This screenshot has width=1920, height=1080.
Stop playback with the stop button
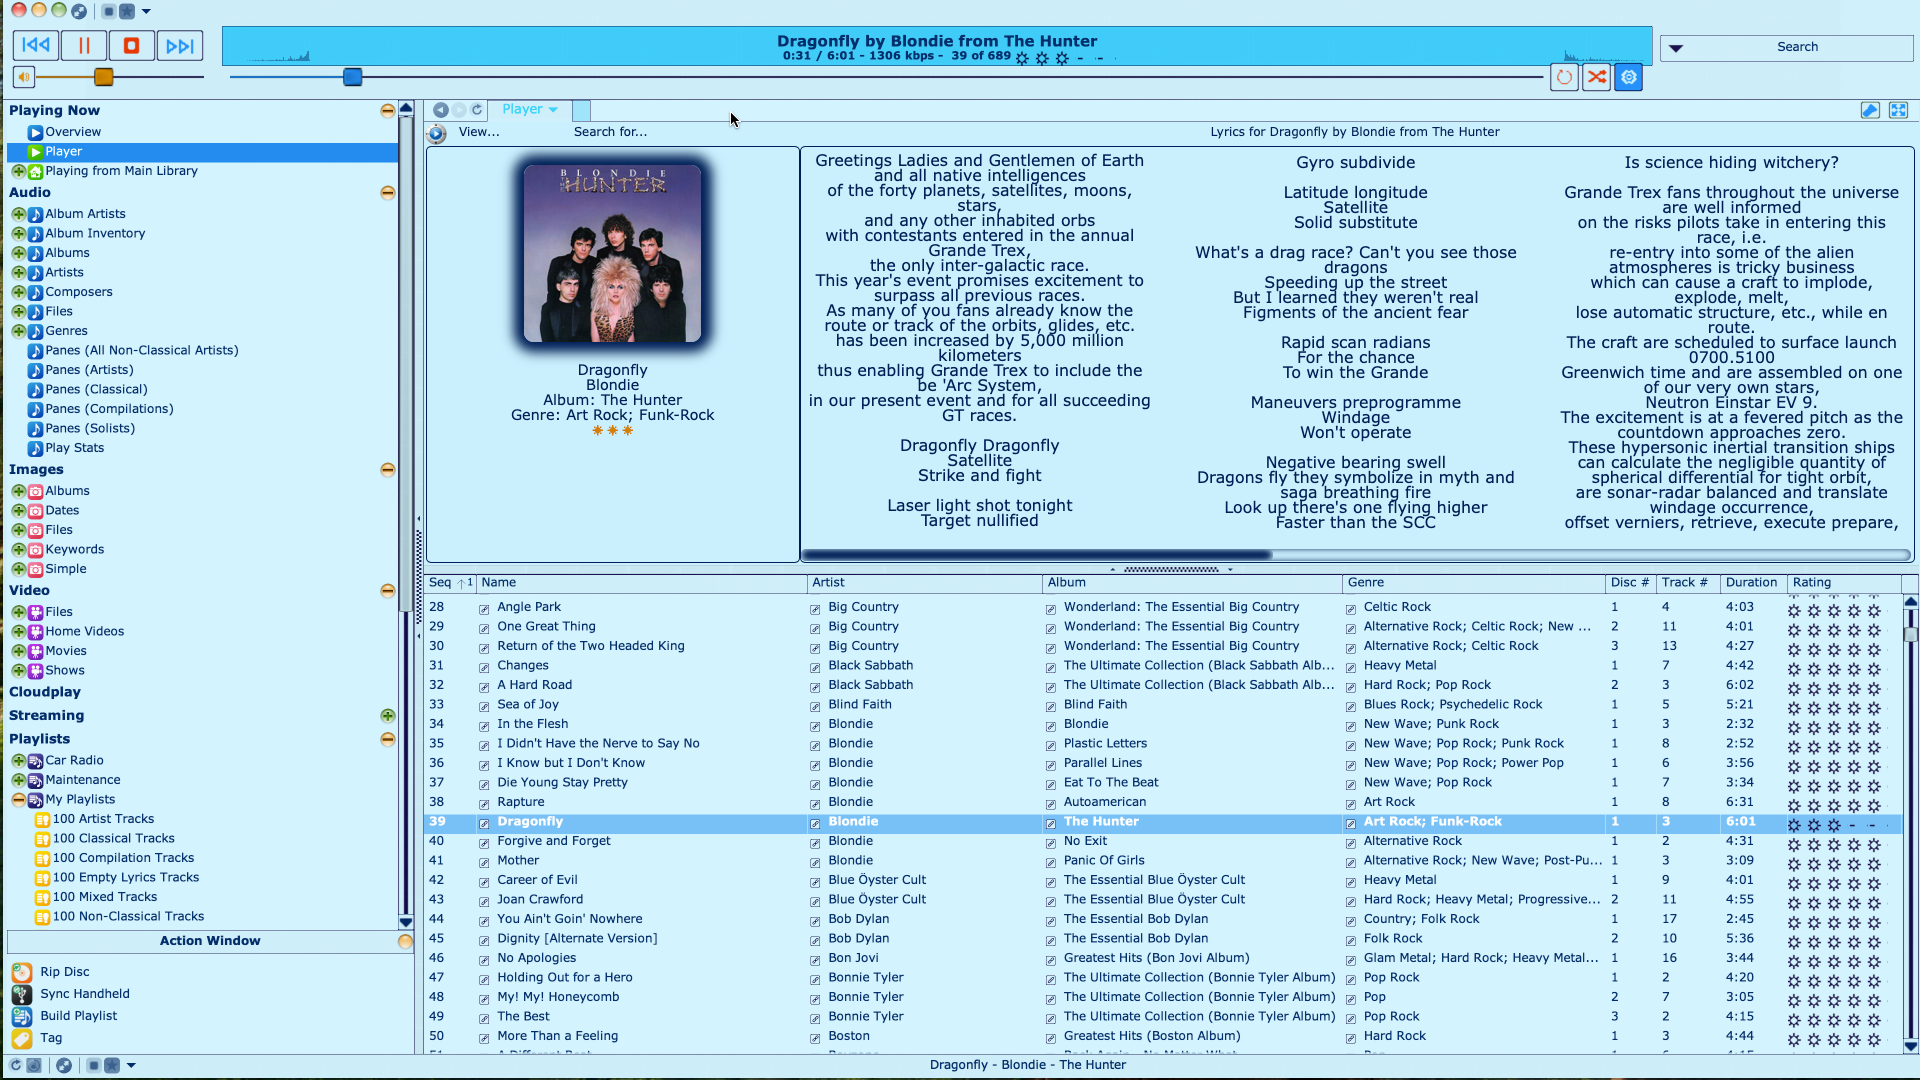[131, 45]
